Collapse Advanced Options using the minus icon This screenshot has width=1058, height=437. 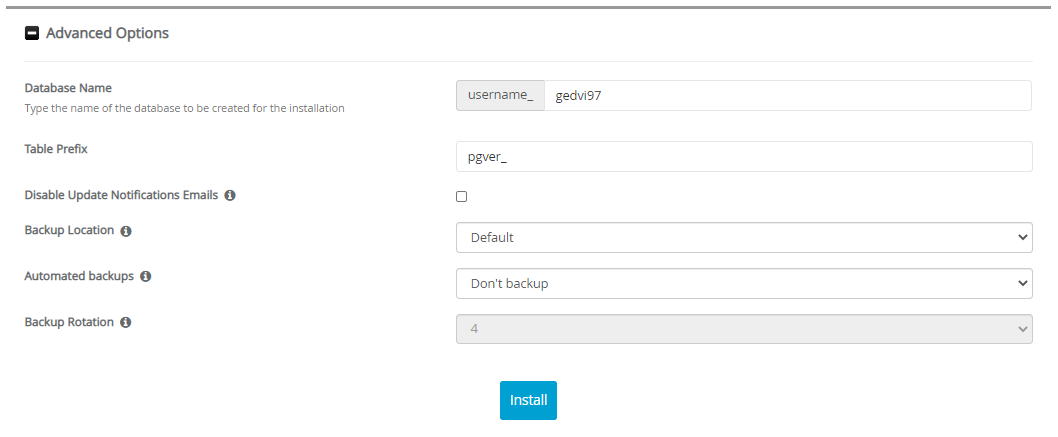(x=32, y=33)
